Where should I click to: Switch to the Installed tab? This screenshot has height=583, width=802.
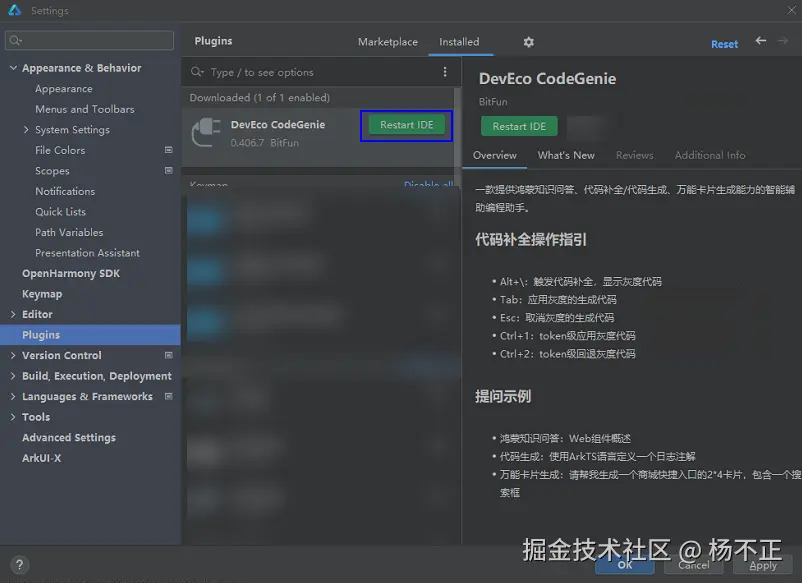tap(459, 42)
